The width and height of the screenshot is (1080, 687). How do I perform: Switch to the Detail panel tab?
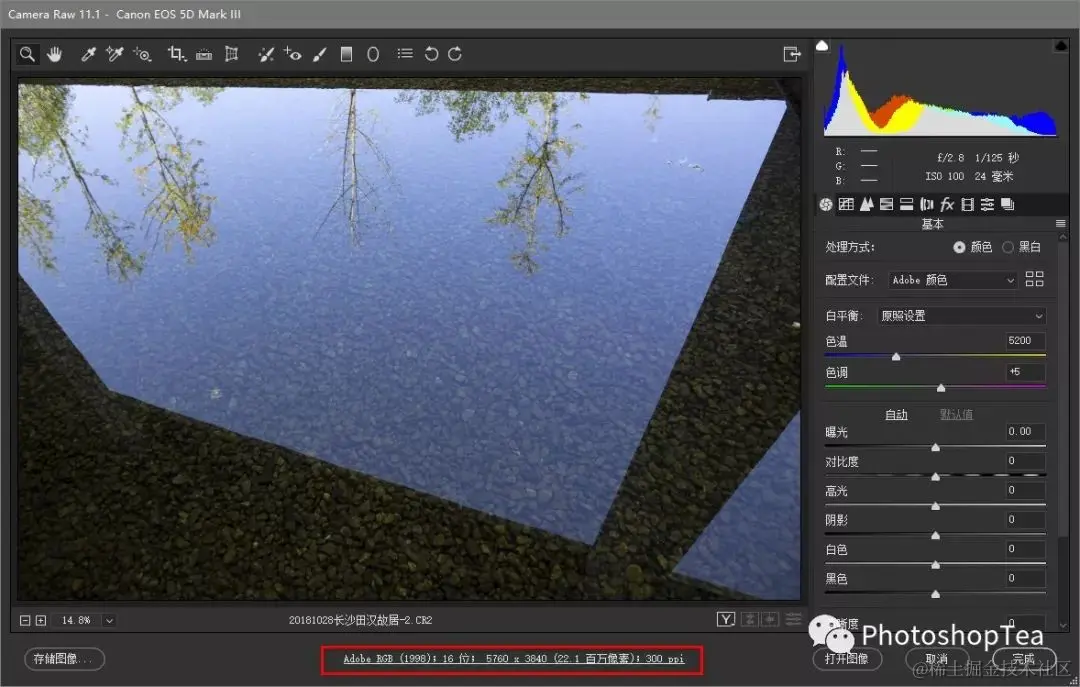pos(866,204)
